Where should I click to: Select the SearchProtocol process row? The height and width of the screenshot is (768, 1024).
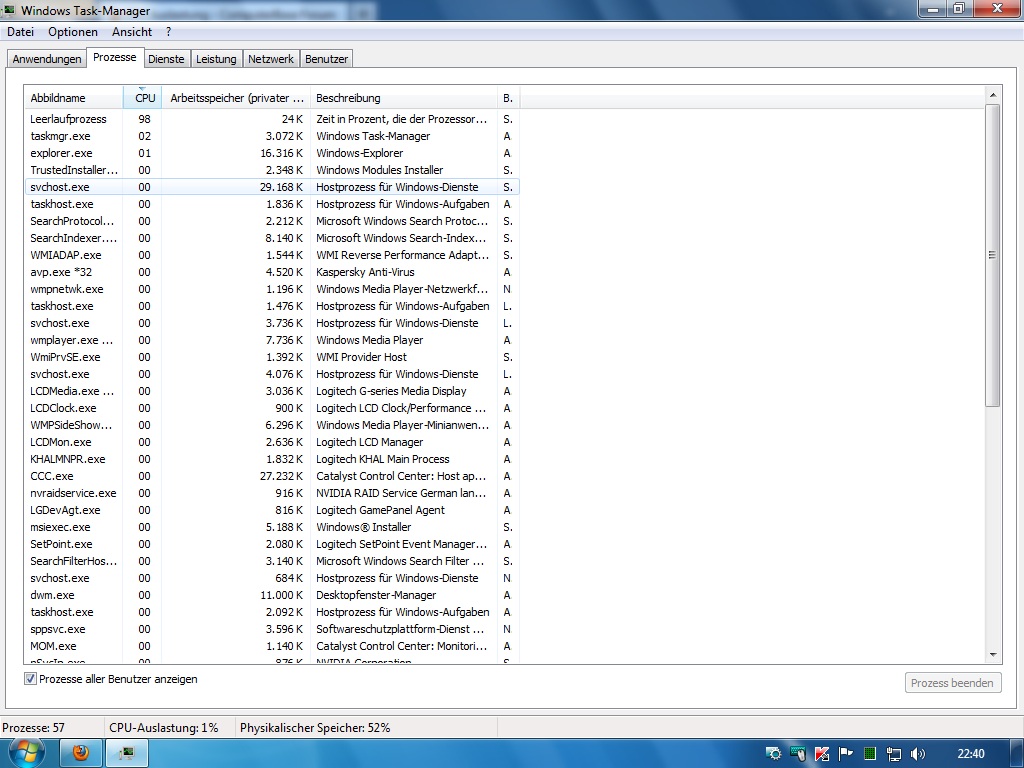[x=272, y=221]
